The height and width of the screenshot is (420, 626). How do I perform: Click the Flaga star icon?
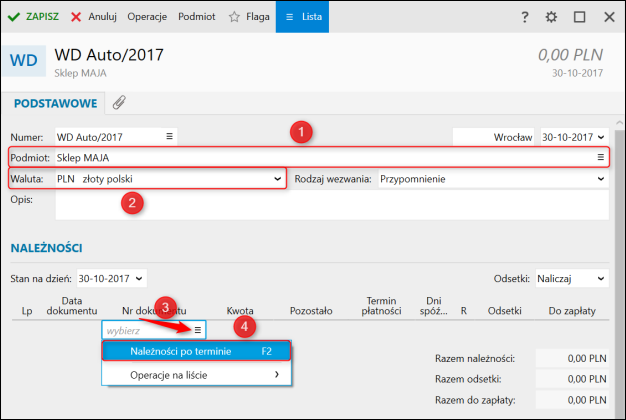(x=248, y=17)
